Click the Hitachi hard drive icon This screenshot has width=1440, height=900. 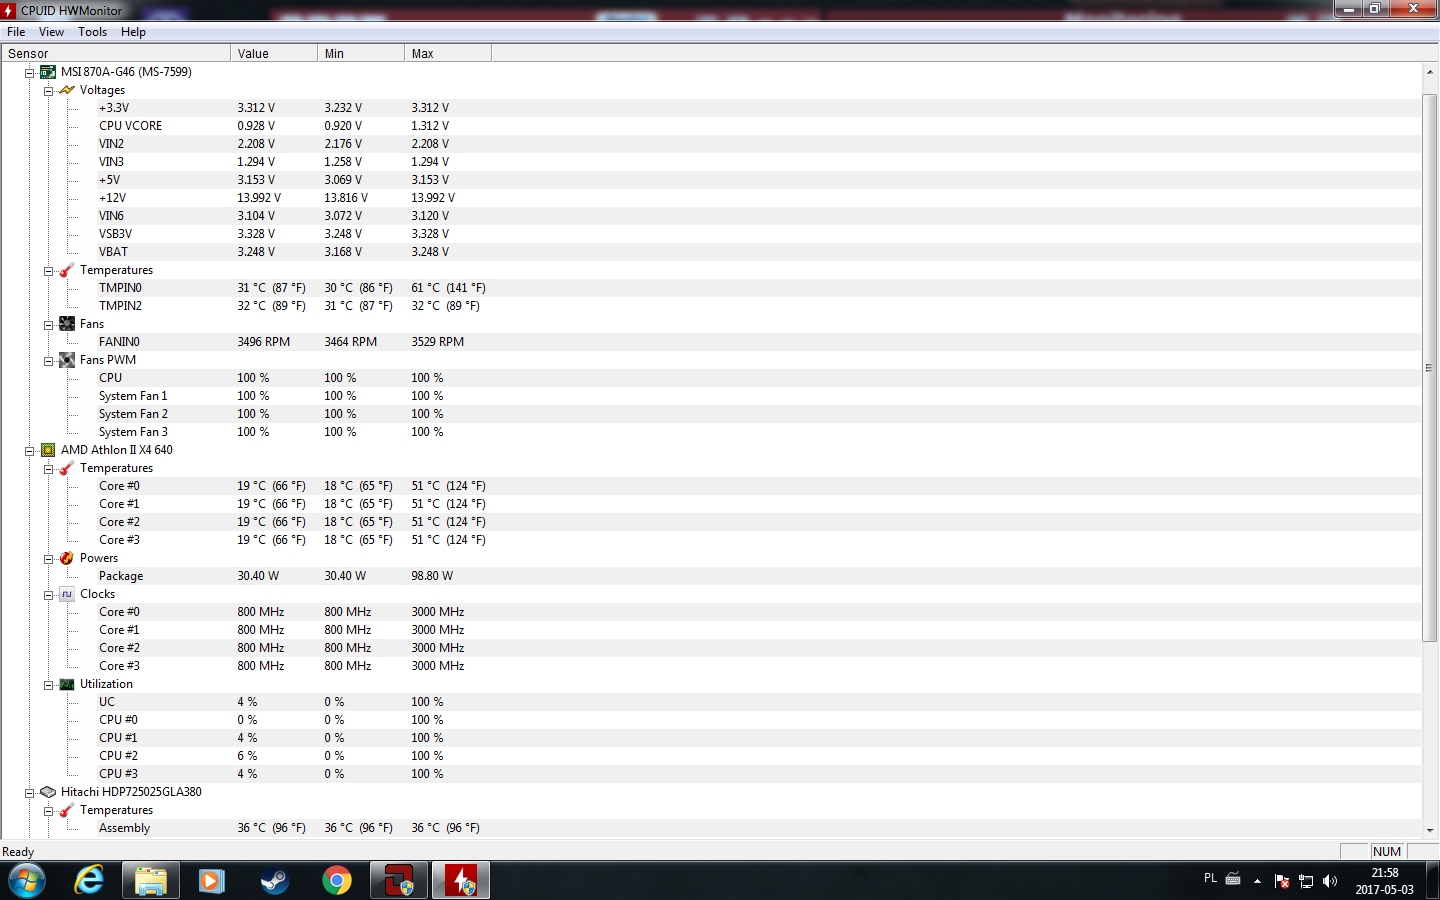coord(48,792)
